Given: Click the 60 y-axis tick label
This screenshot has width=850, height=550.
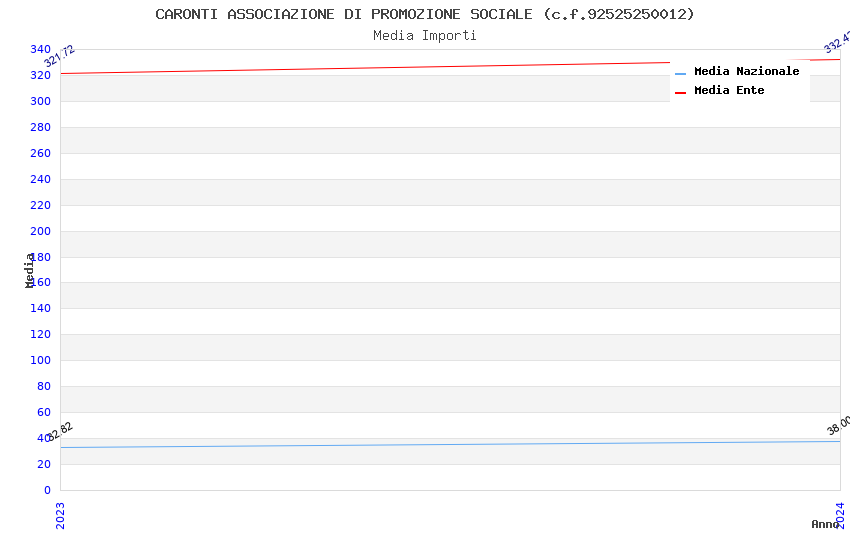Looking at the screenshot, I should coord(44,412).
